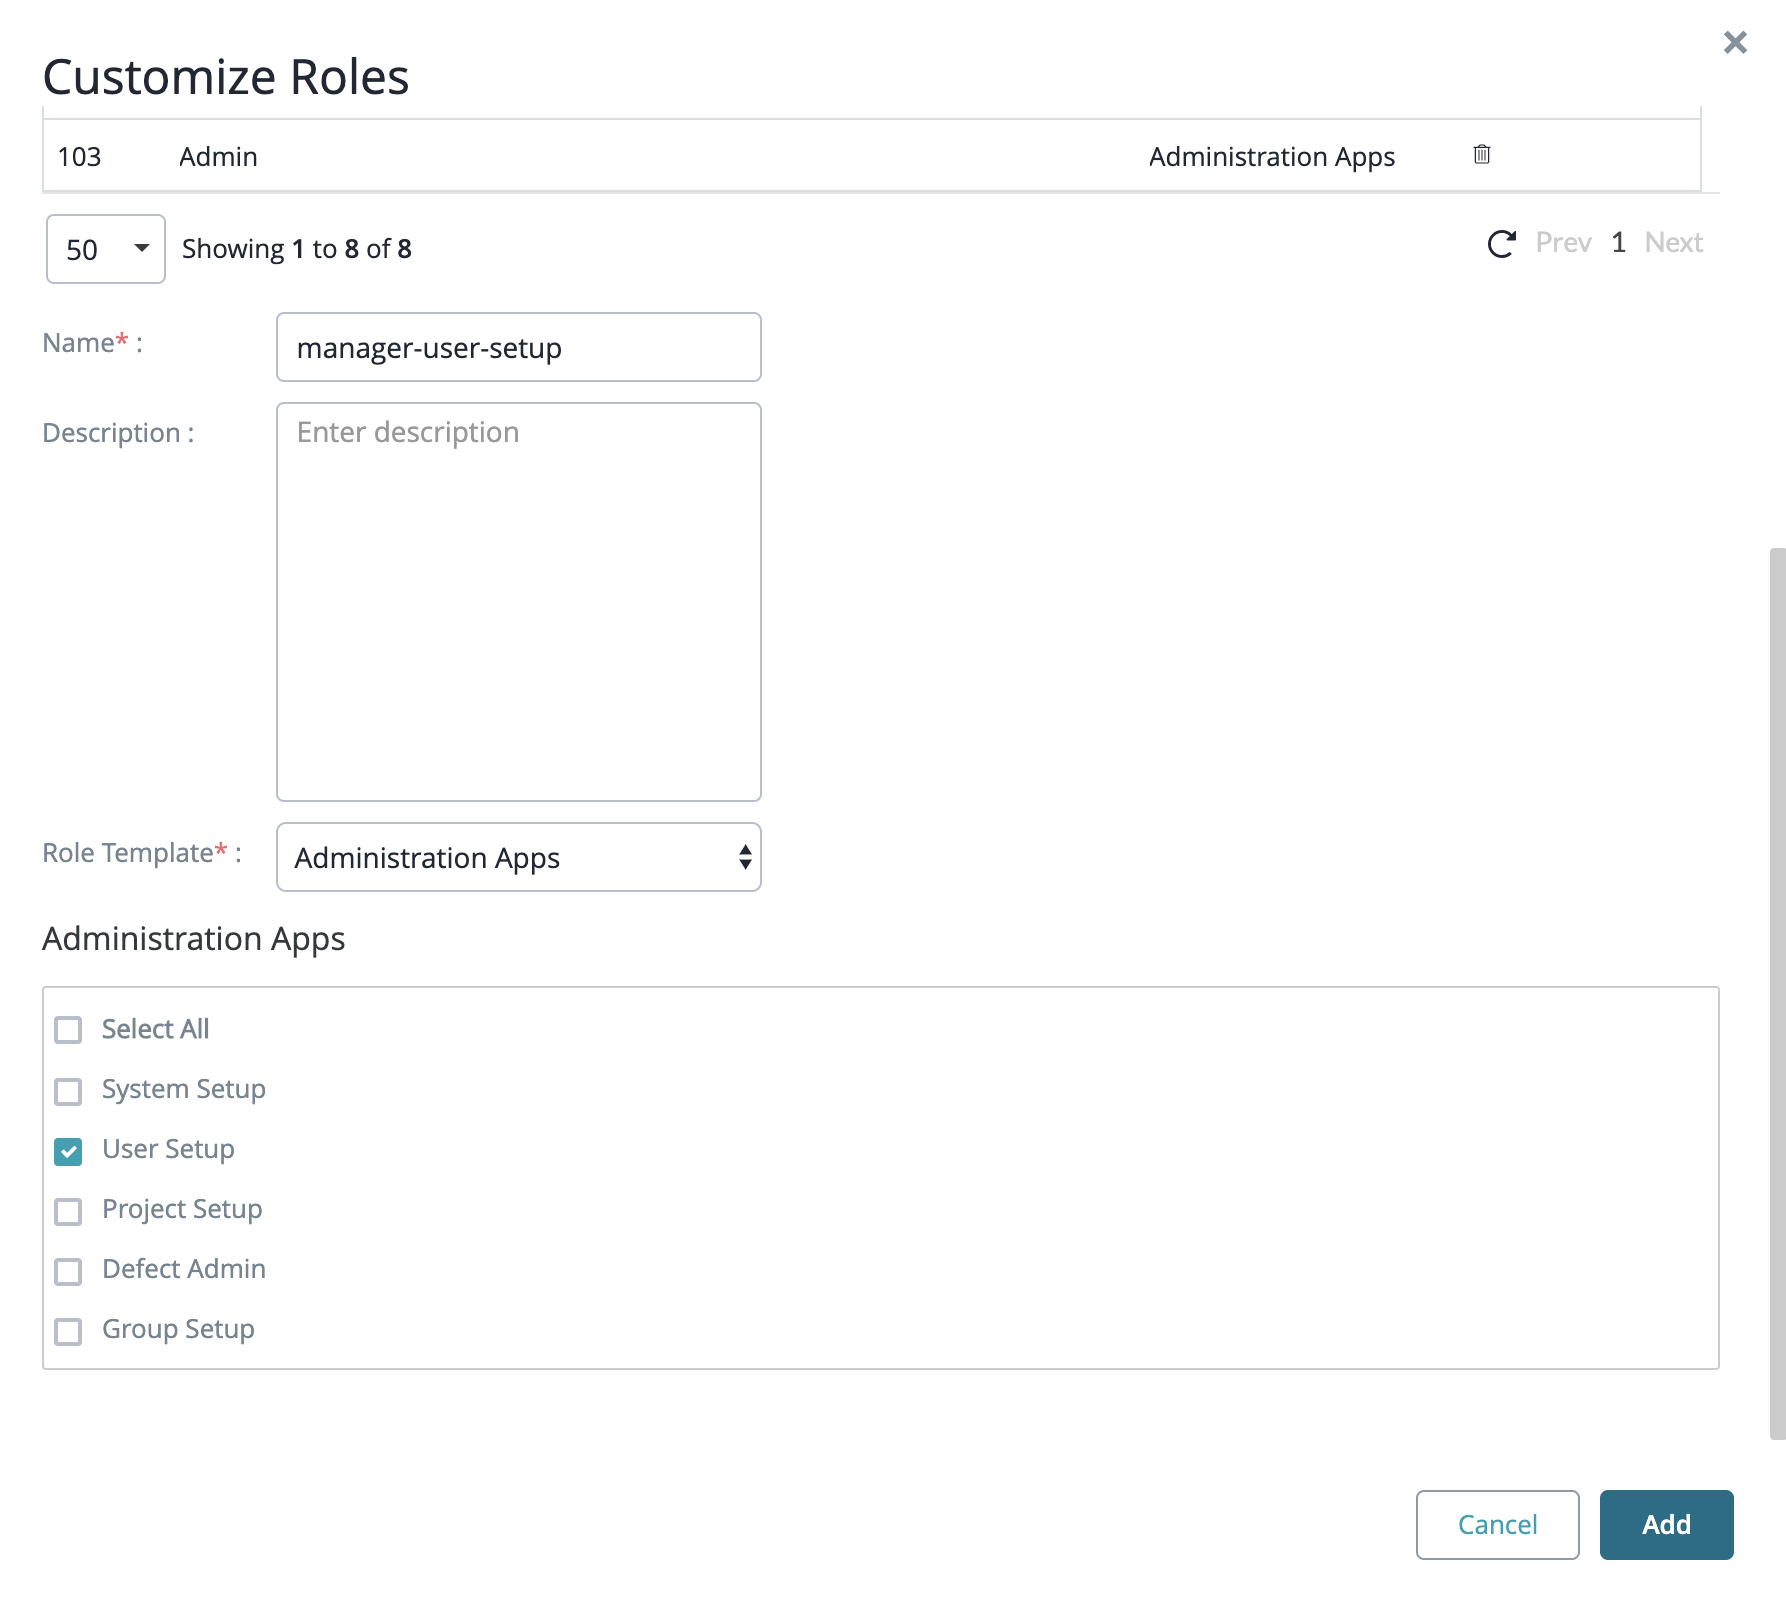Viewport: 1786px width, 1606px height.
Task: Delete the Admin role via trash icon
Action: (x=1481, y=155)
